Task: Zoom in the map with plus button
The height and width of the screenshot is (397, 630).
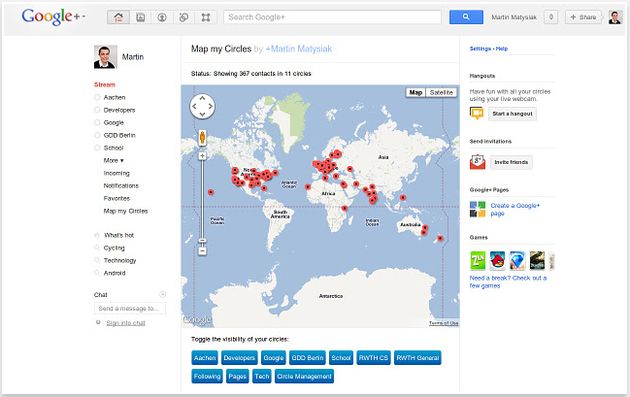Action: tap(202, 156)
